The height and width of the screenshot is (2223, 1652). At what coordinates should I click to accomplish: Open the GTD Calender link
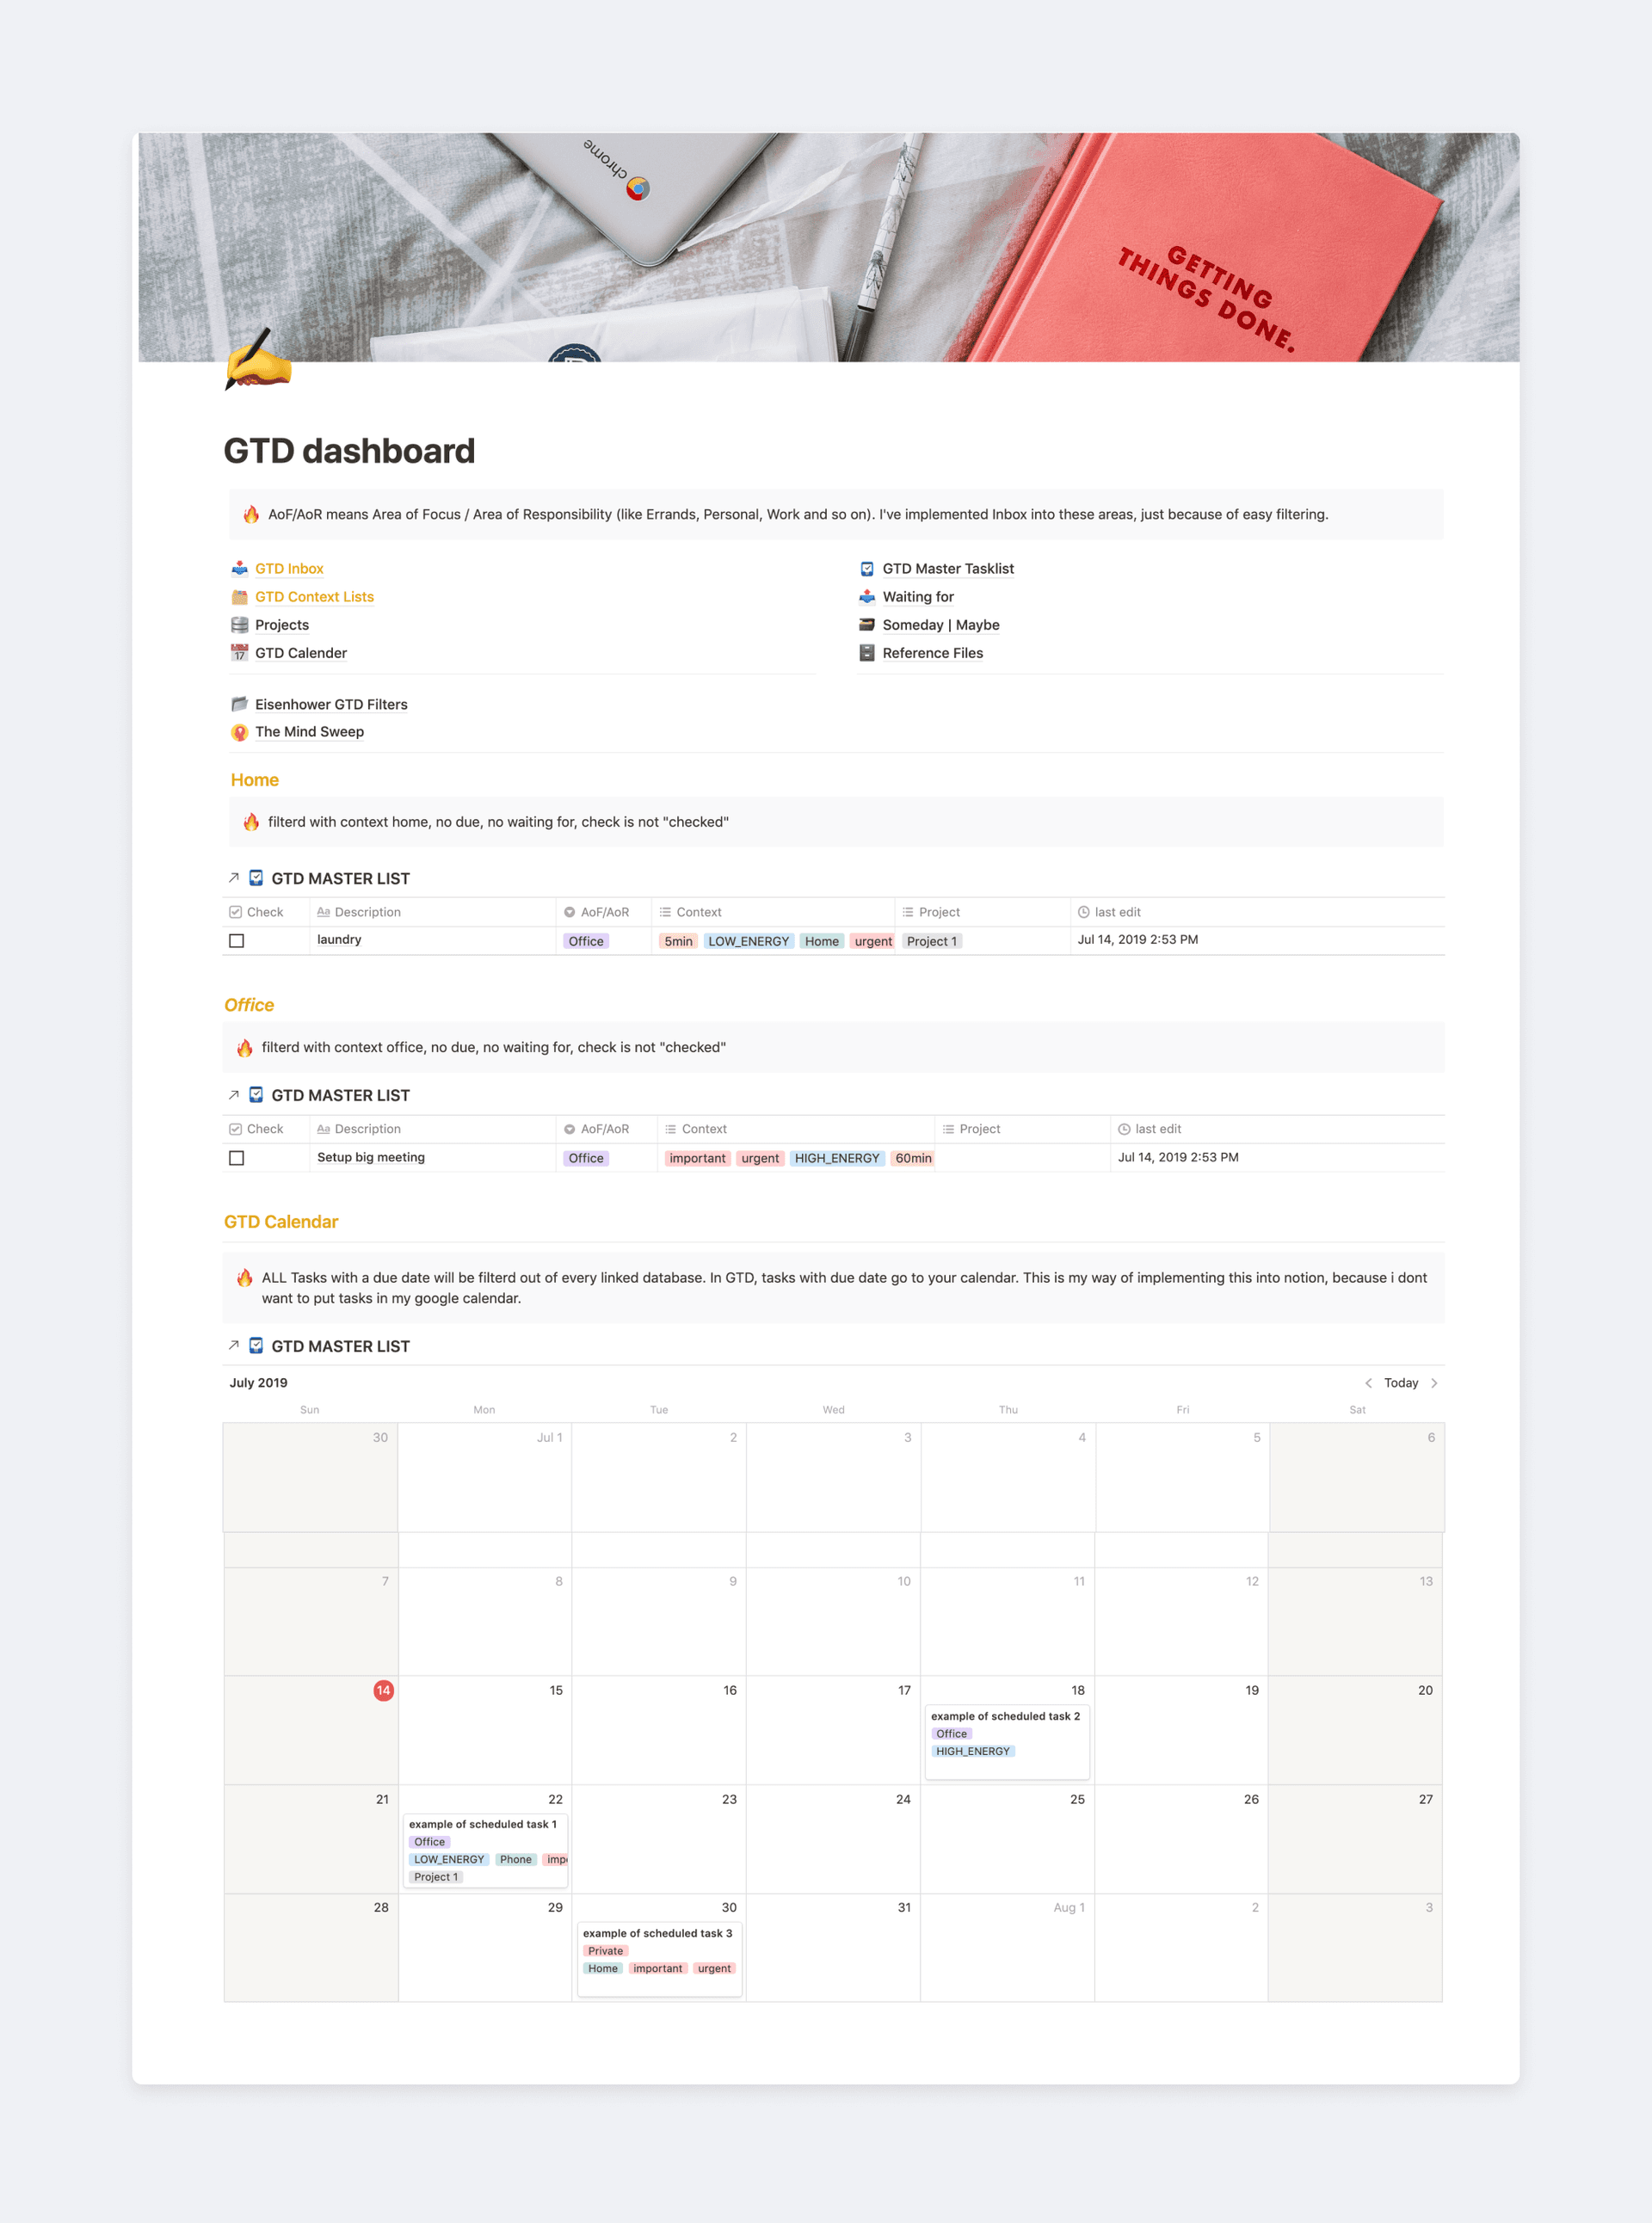point(301,652)
